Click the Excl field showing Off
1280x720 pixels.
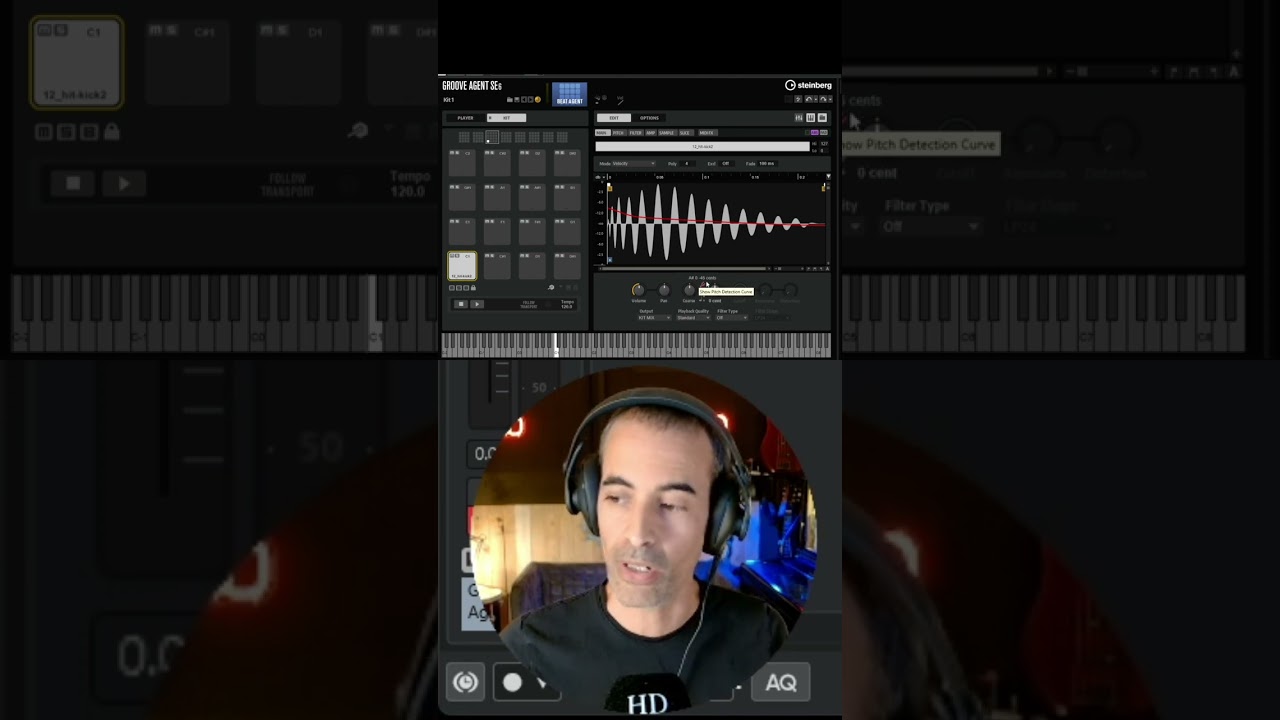point(726,163)
